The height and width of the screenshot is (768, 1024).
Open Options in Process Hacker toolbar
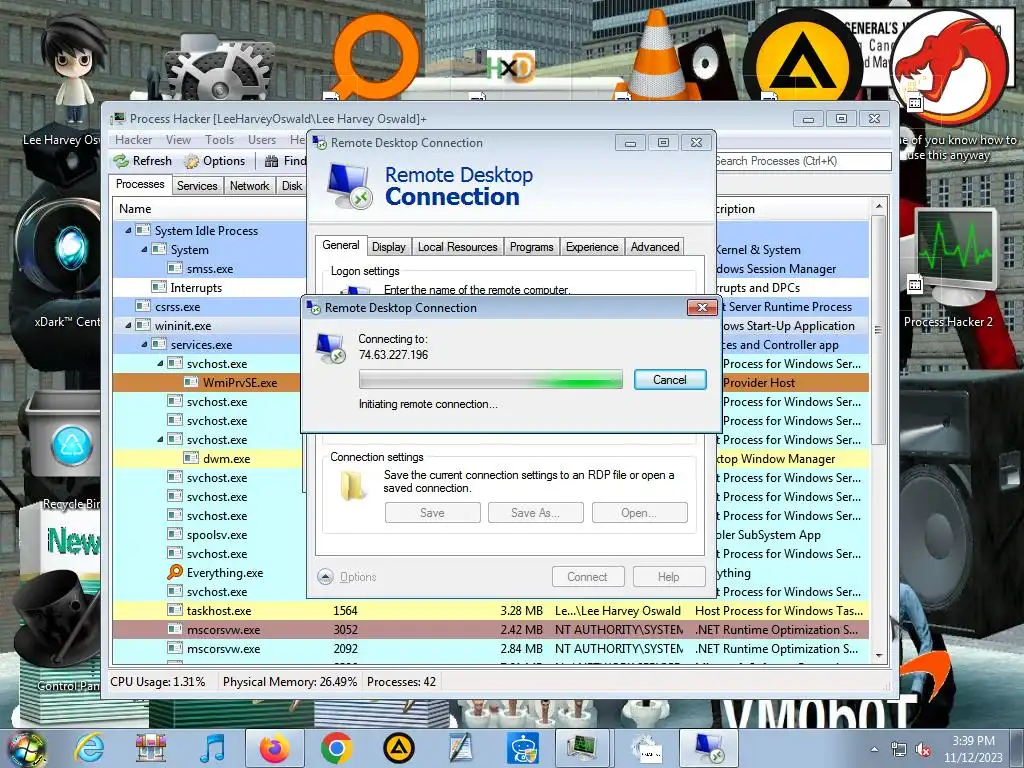pyautogui.click(x=215, y=161)
